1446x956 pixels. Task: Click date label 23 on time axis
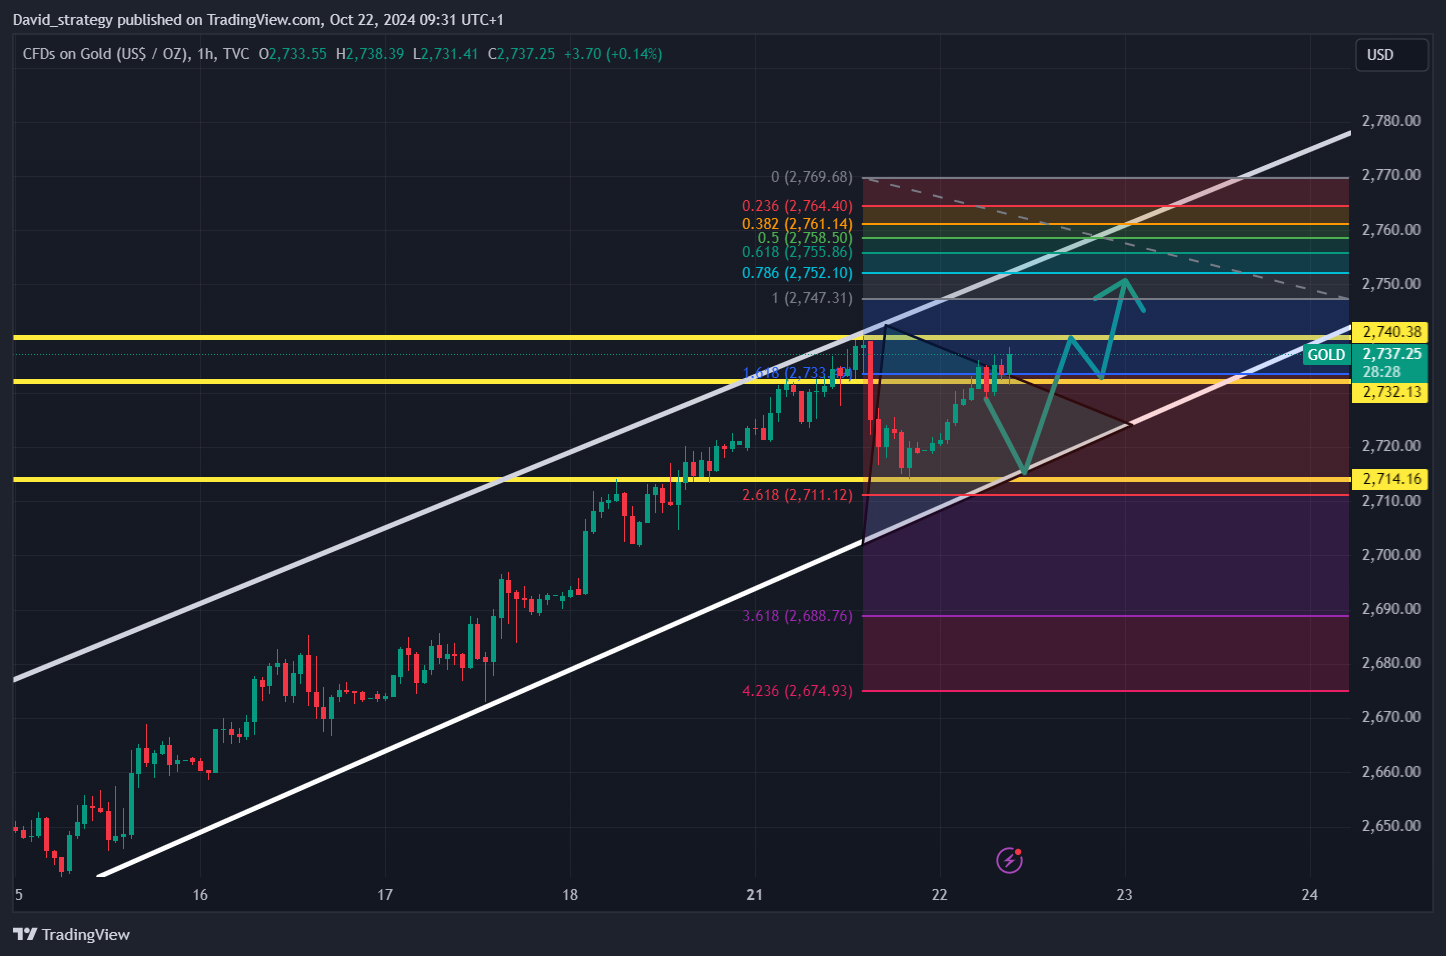point(1124,895)
